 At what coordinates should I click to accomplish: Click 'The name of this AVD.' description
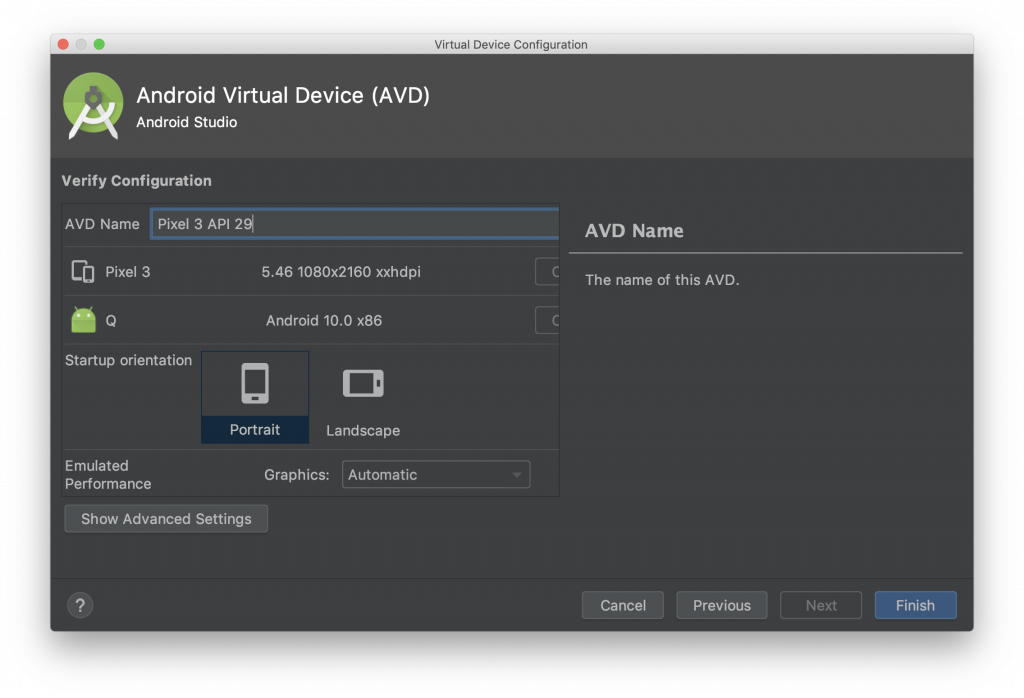point(662,279)
